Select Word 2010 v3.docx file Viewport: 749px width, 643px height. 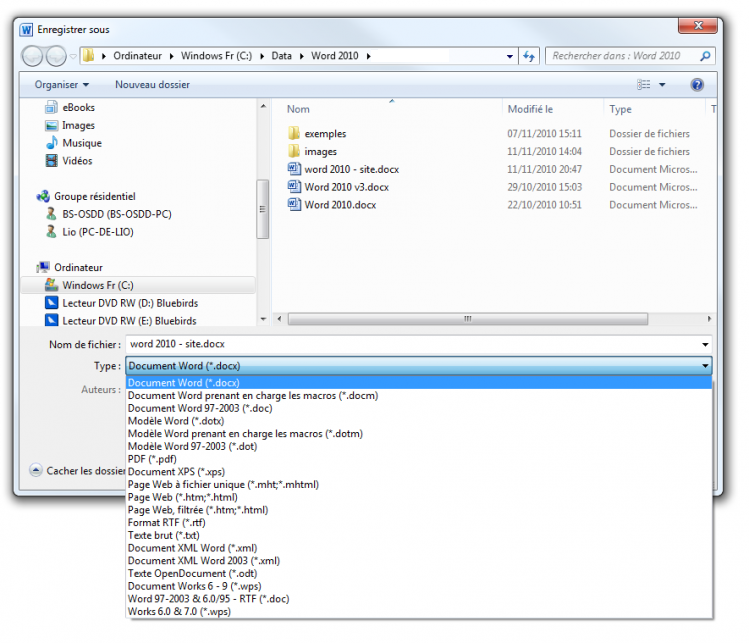pos(346,187)
